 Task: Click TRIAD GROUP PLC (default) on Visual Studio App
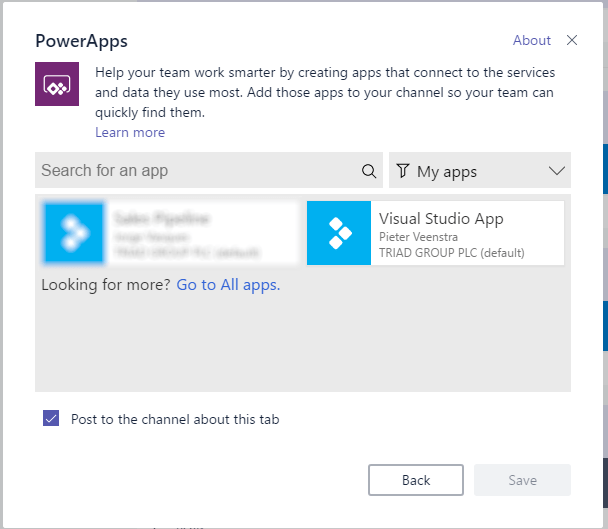(452, 253)
